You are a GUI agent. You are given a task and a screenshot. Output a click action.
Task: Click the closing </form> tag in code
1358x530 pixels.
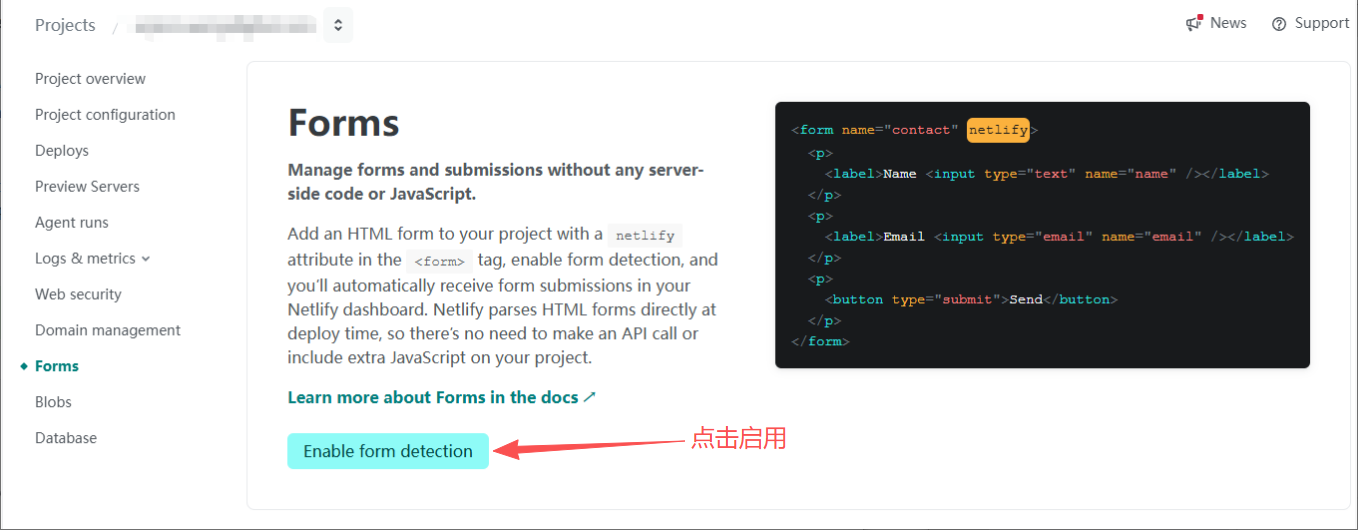pos(820,342)
